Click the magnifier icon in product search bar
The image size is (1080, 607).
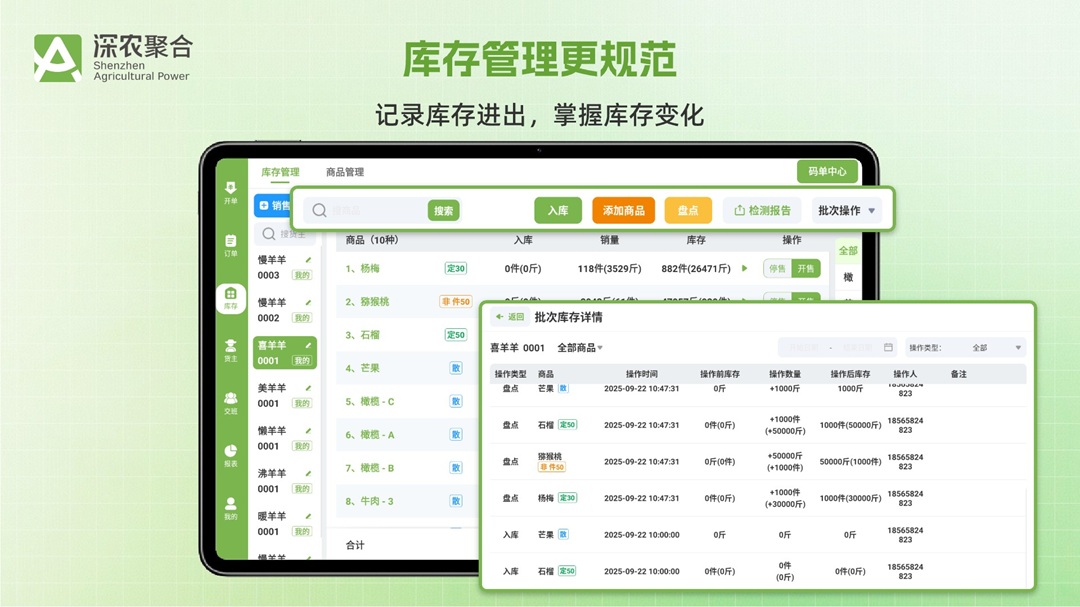click(x=321, y=209)
